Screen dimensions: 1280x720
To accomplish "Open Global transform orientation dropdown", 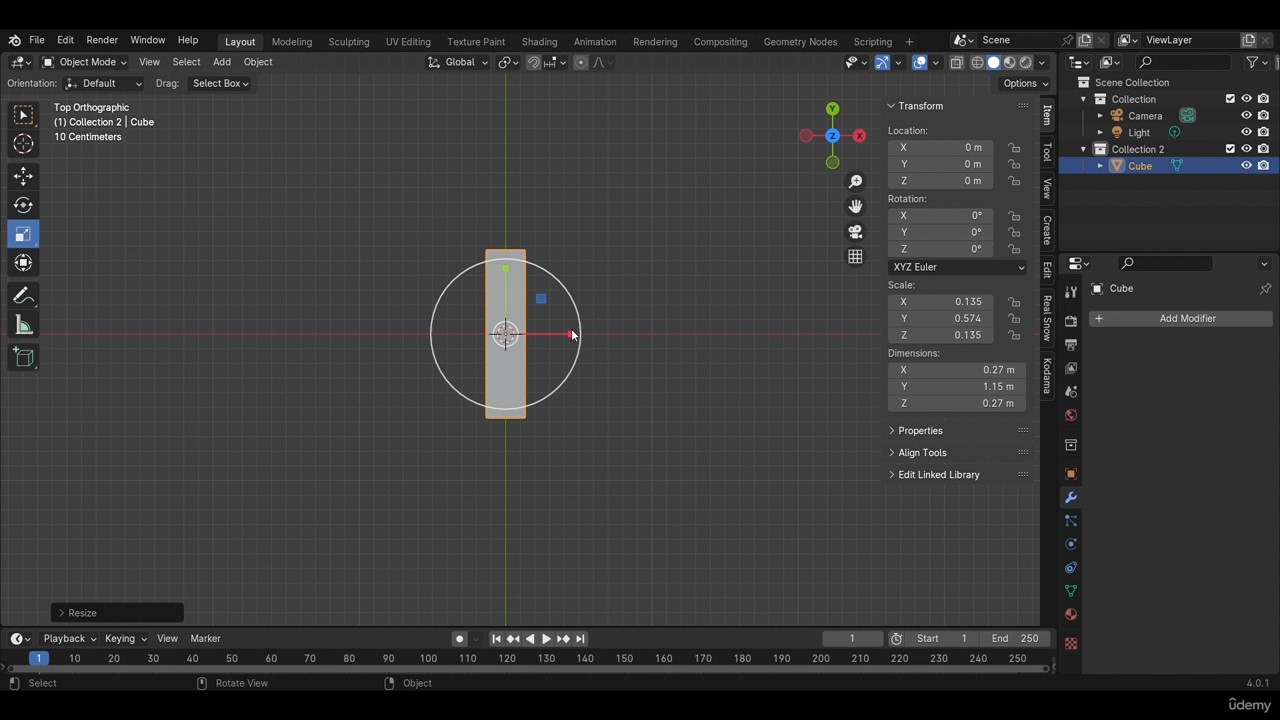I will click(458, 62).
